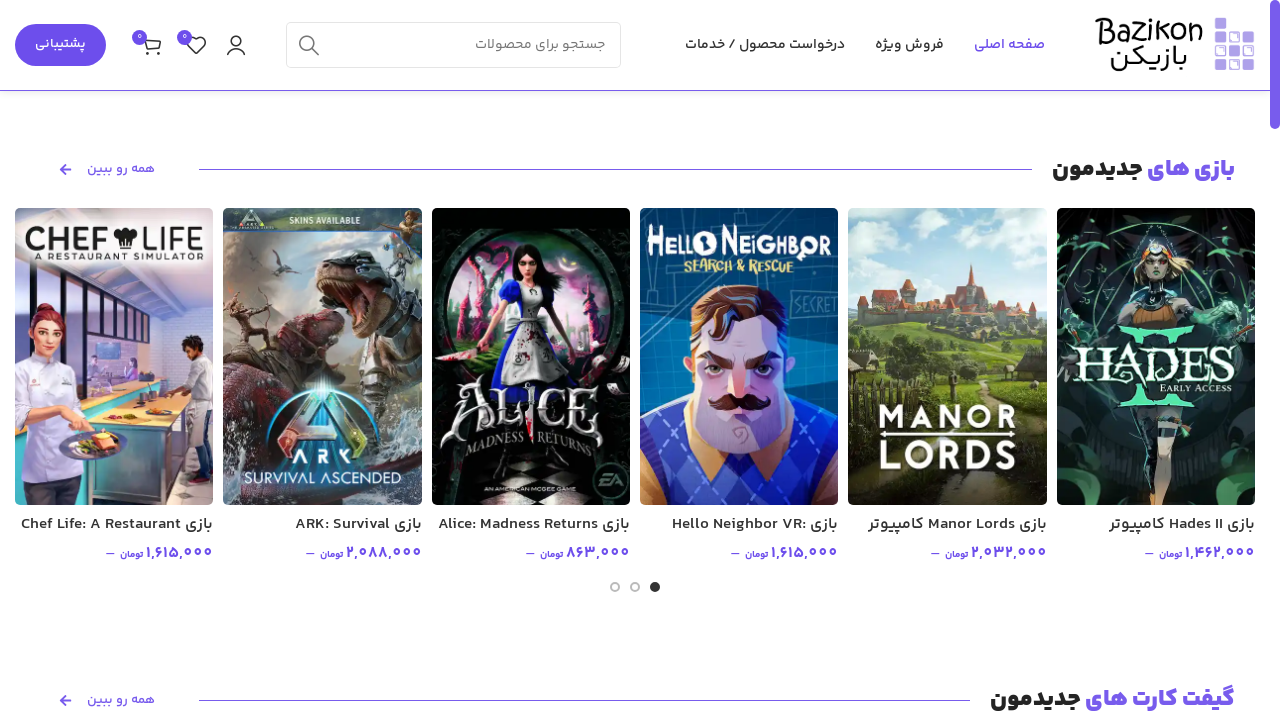Click the arrow beside new games 'همه رو ببین'
The image size is (1280, 720).
click(x=66, y=169)
